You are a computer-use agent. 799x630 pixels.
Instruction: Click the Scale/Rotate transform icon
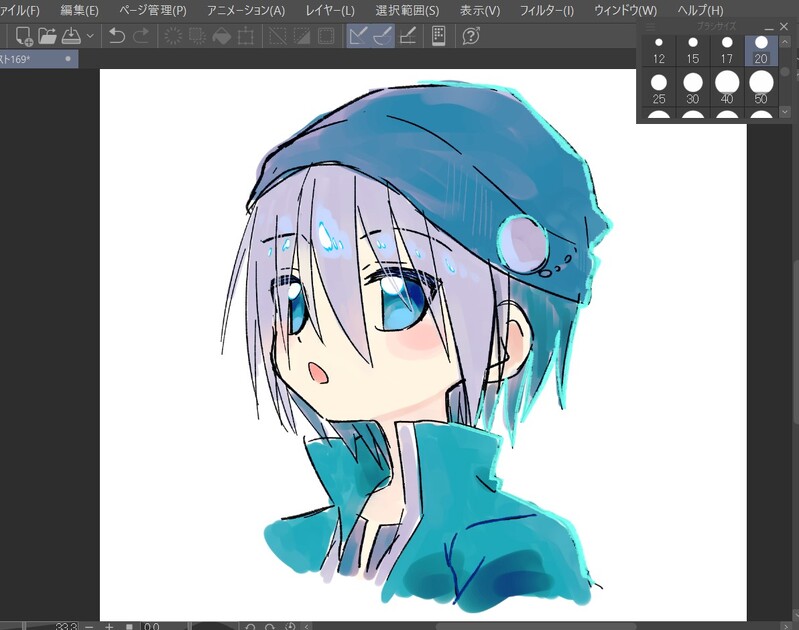pos(246,36)
